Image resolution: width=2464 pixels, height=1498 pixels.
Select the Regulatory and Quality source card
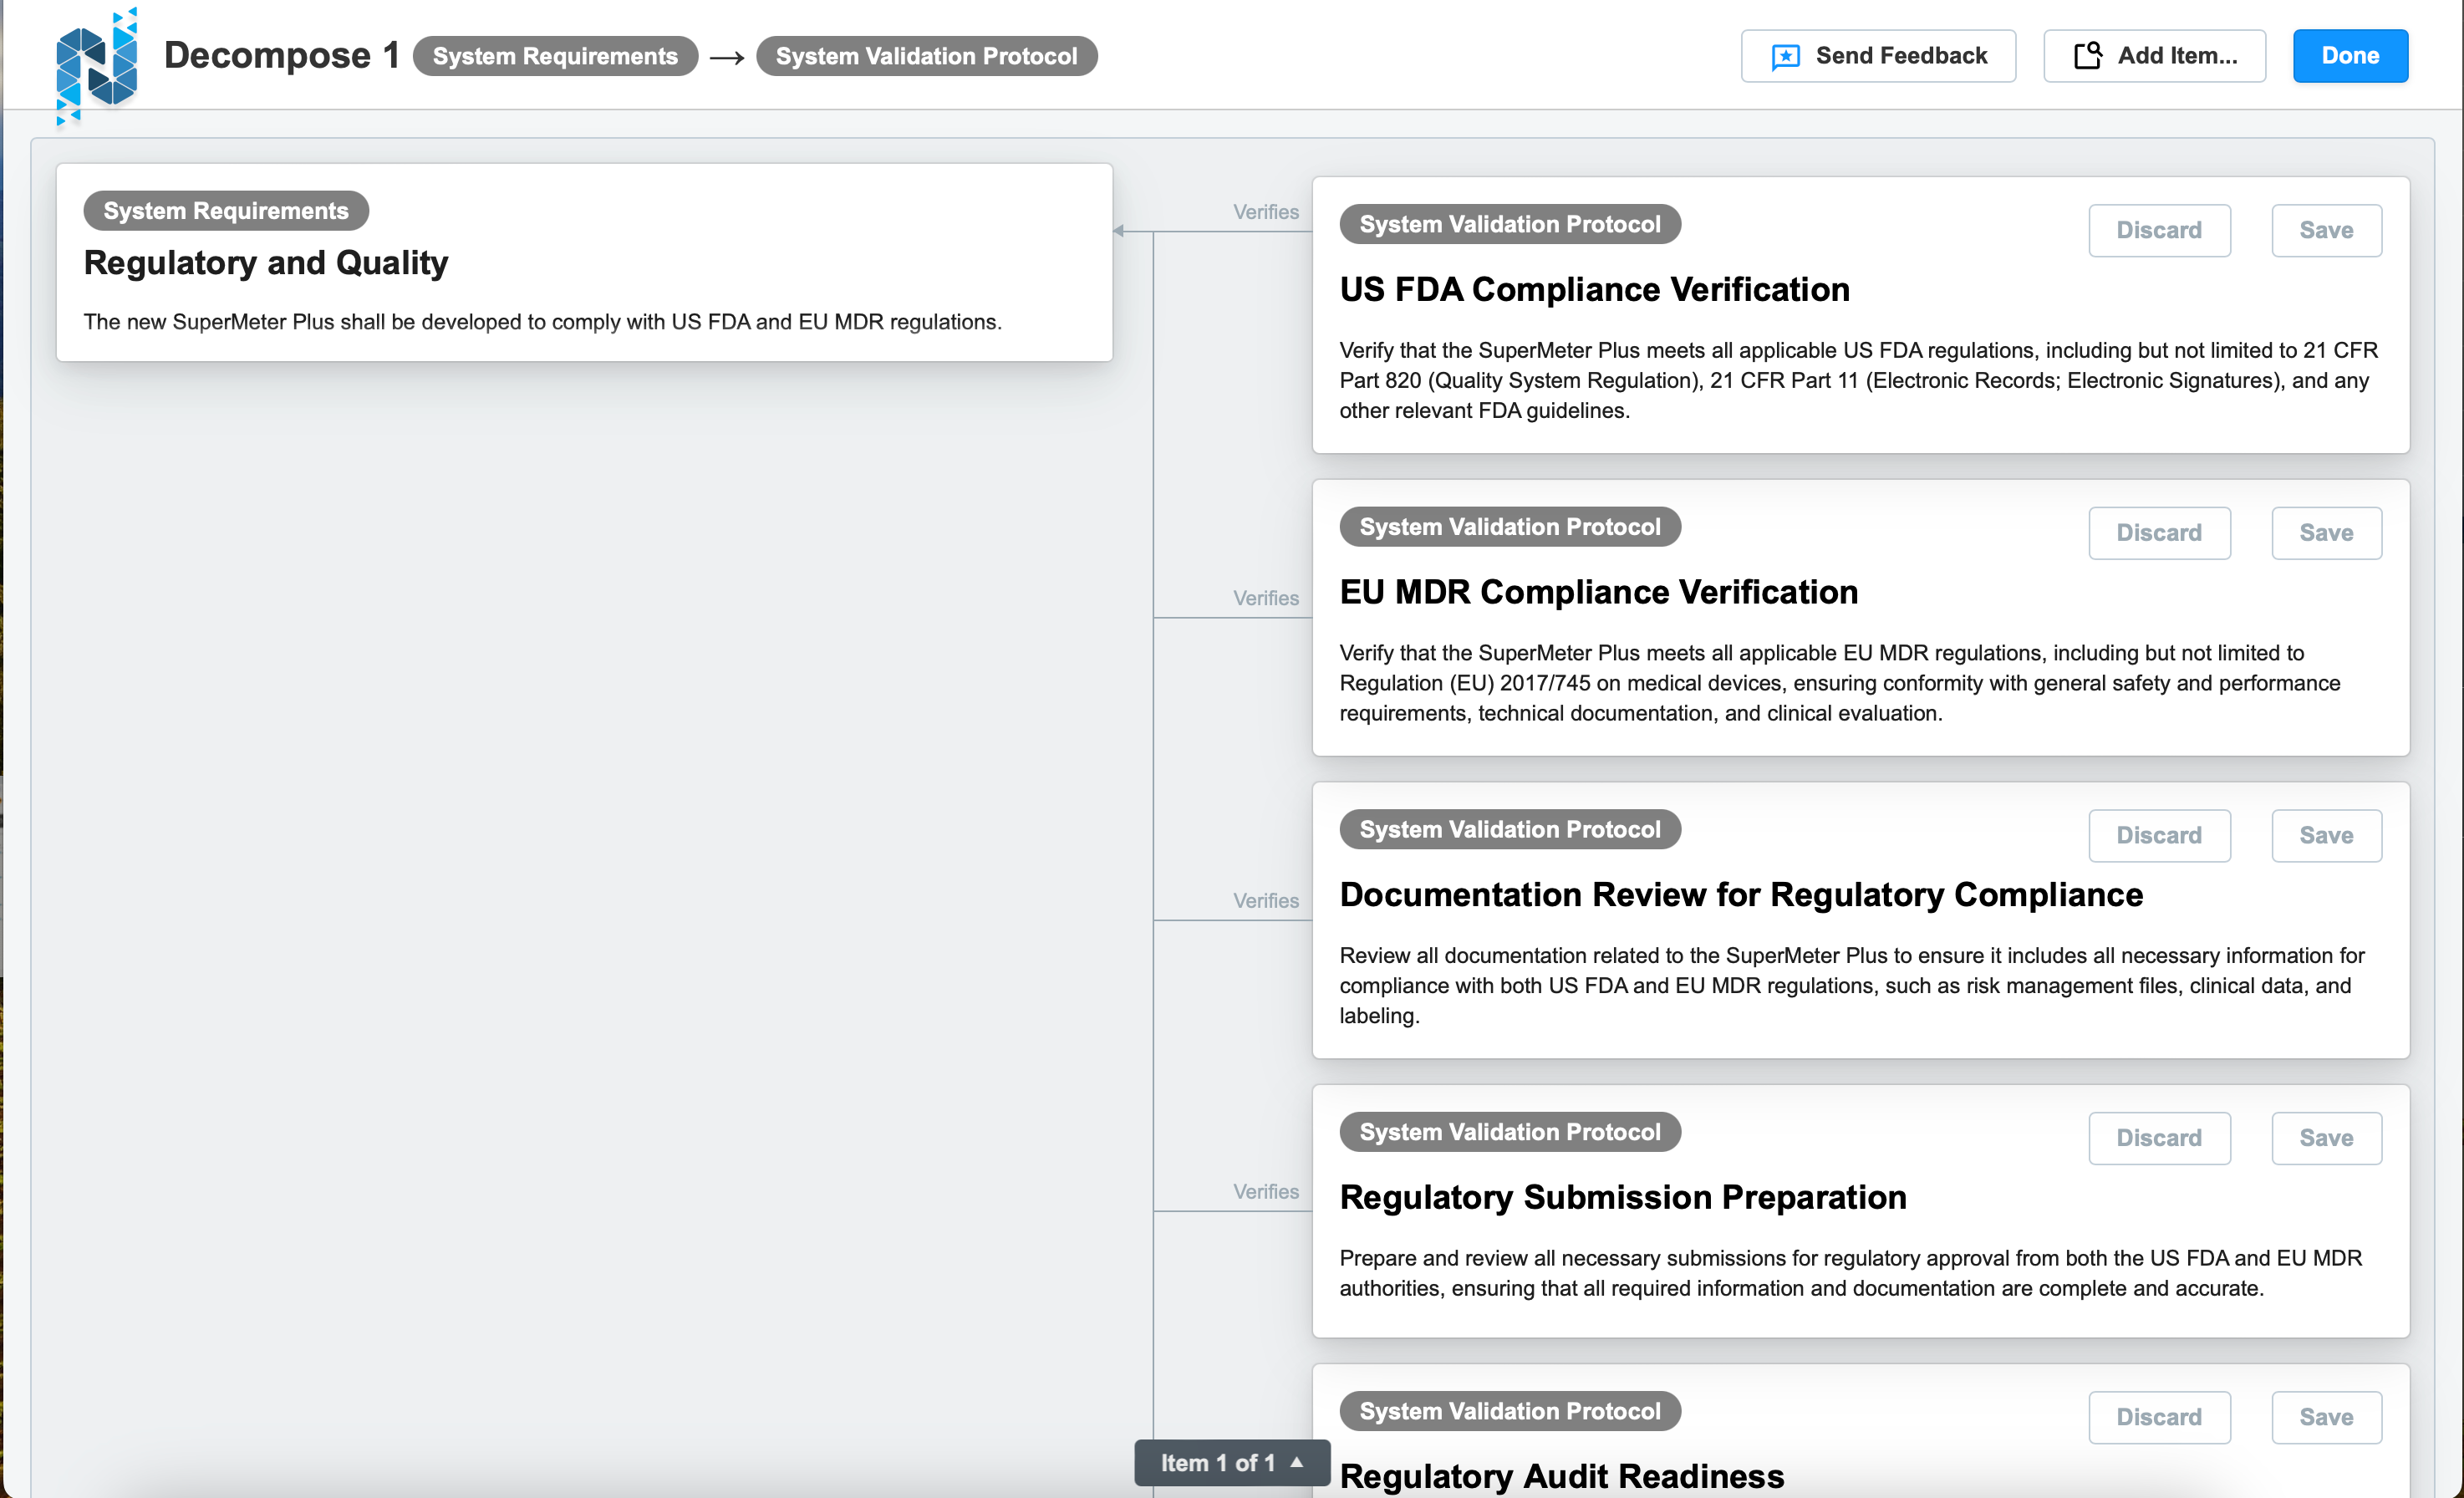coord(584,263)
